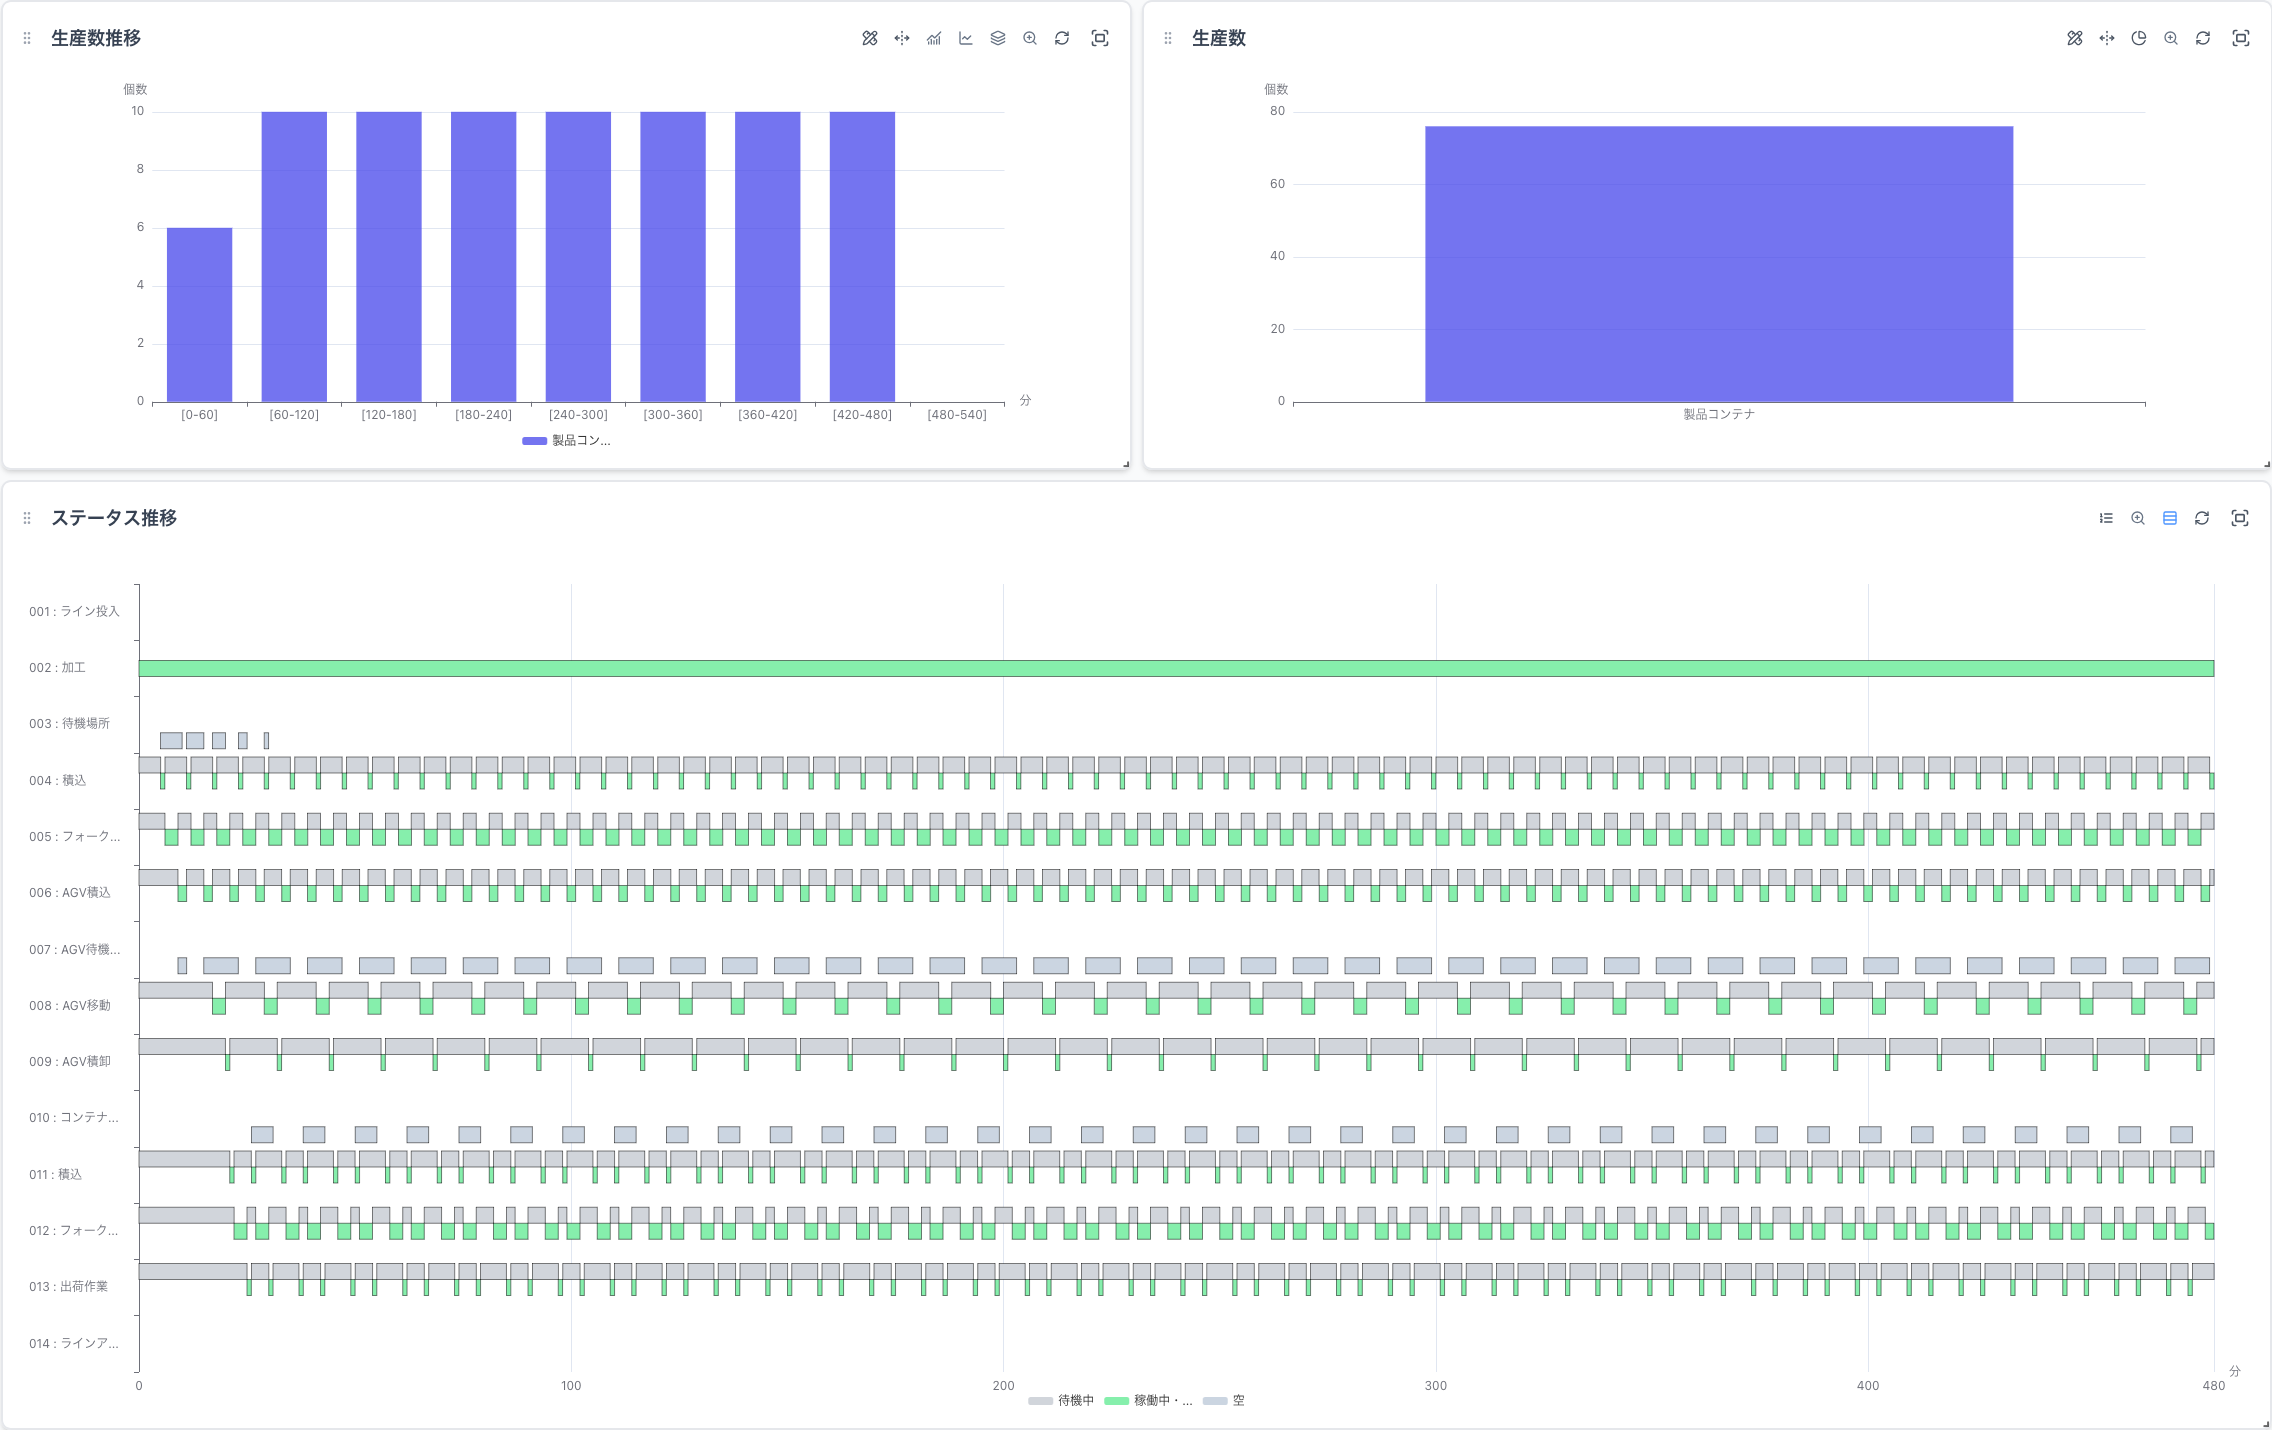Click the 002 : 加工 green status bar
This screenshot has width=2272, height=1430.
(1175, 668)
